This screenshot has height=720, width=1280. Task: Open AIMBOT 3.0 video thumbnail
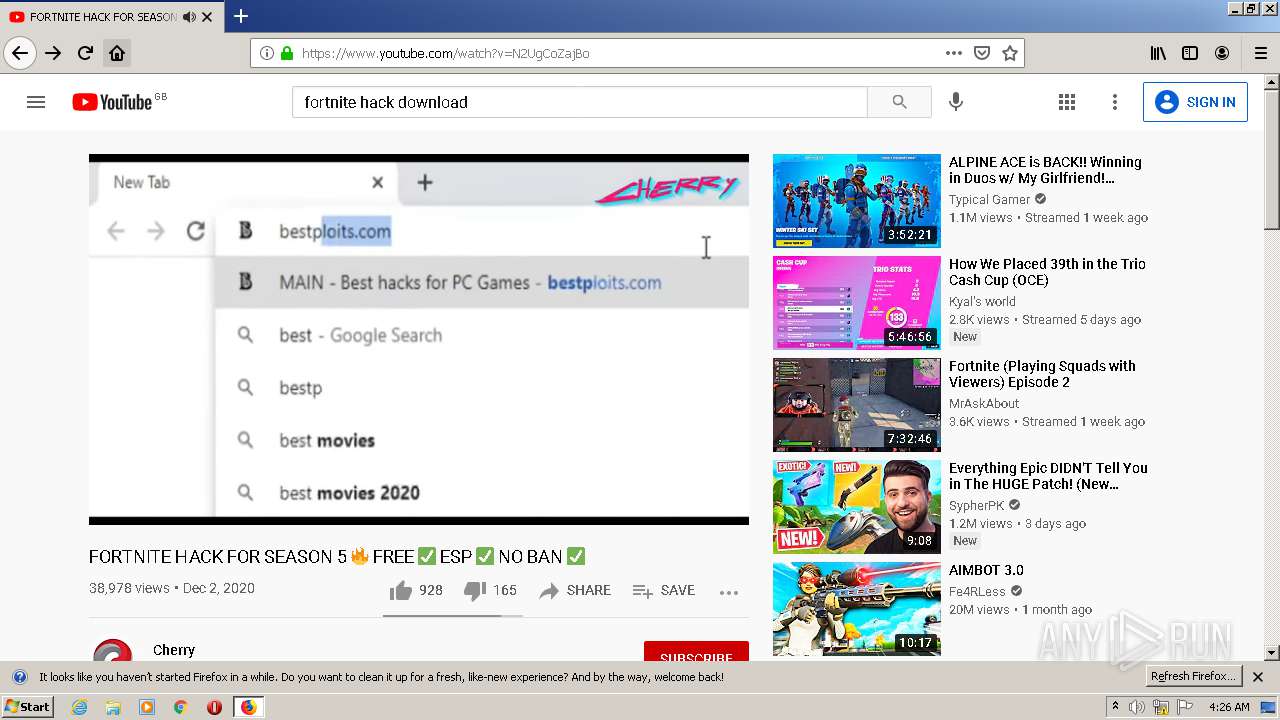857,608
